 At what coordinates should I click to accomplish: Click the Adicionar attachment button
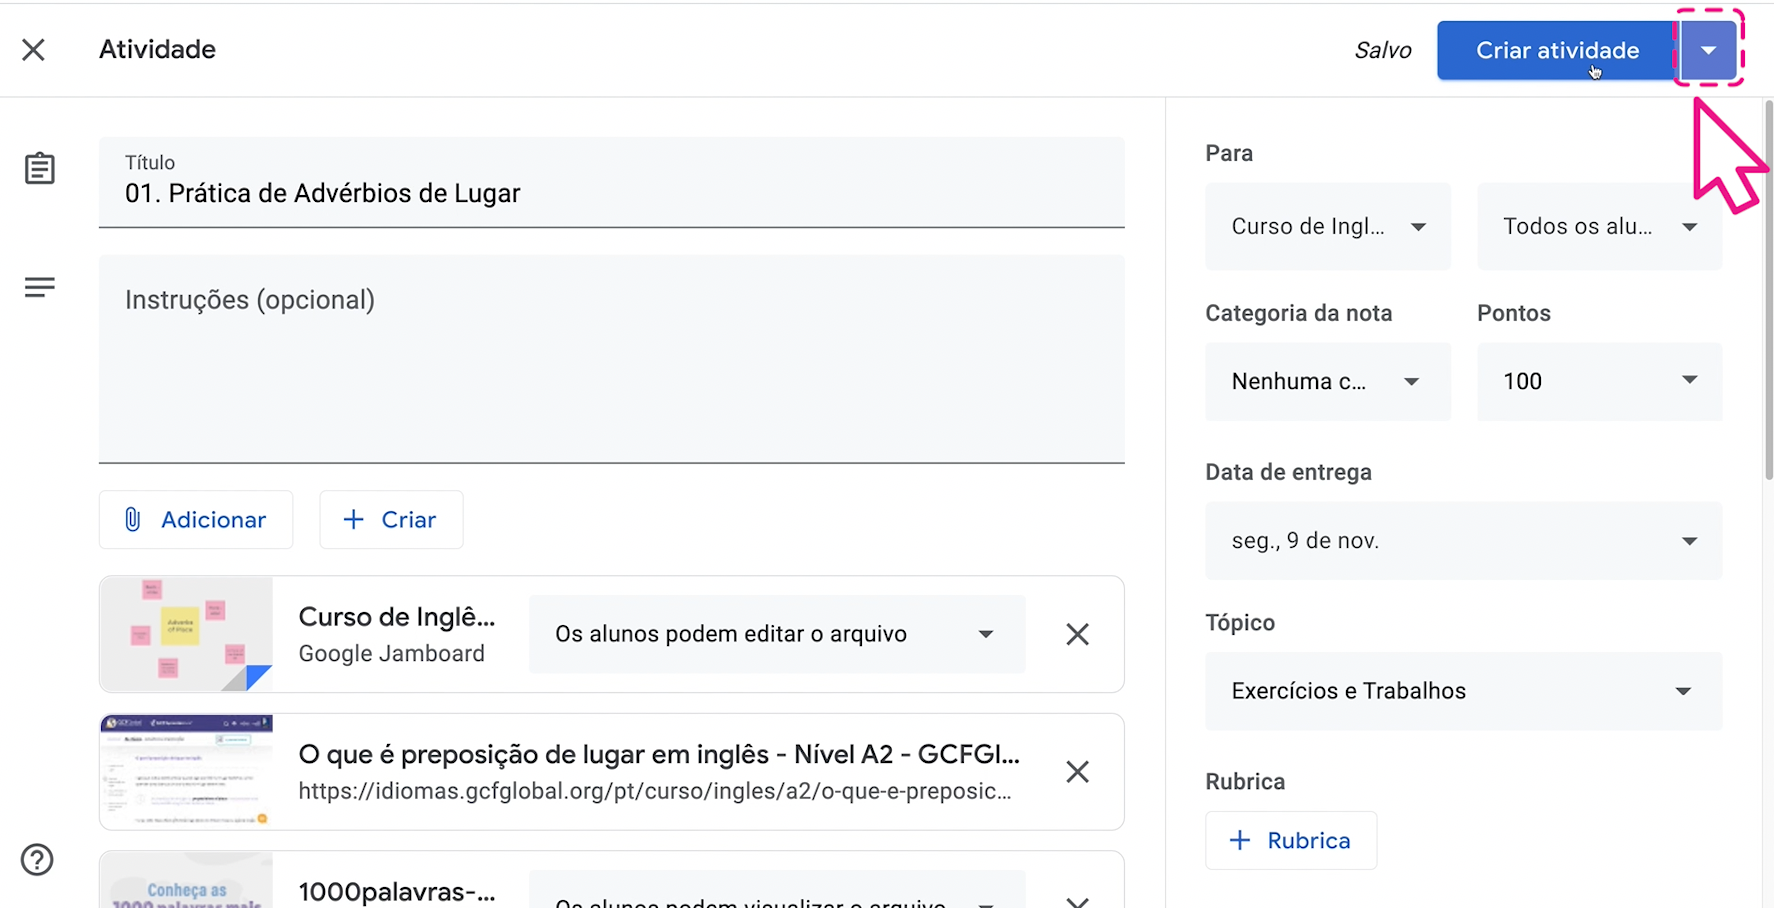click(x=196, y=519)
